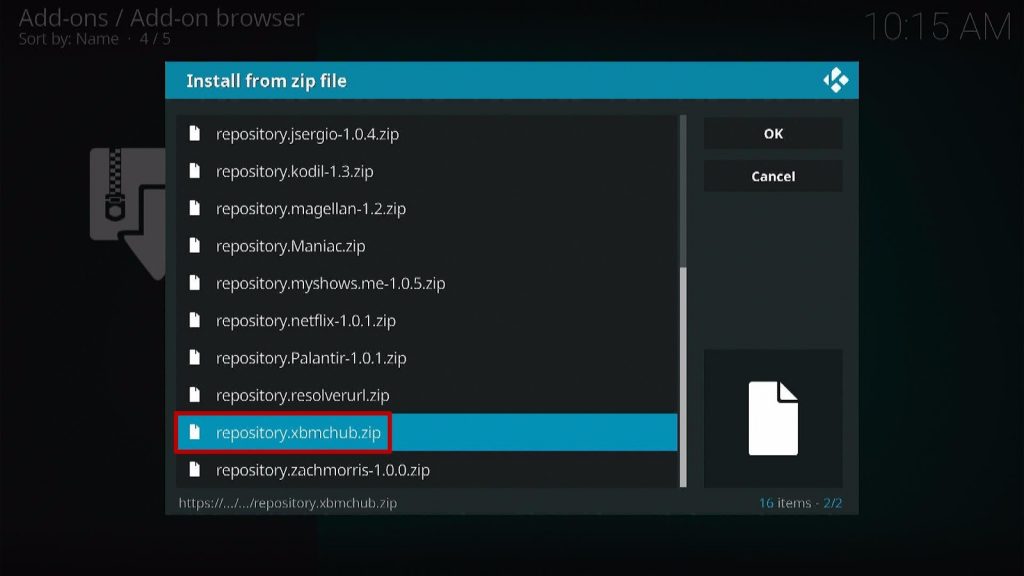Image resolution: width=1024 pixels, height=576 pixels.
Task: Click file icon beside repository.Palantir-1.0.1.zip
Action: coord(195,357)
